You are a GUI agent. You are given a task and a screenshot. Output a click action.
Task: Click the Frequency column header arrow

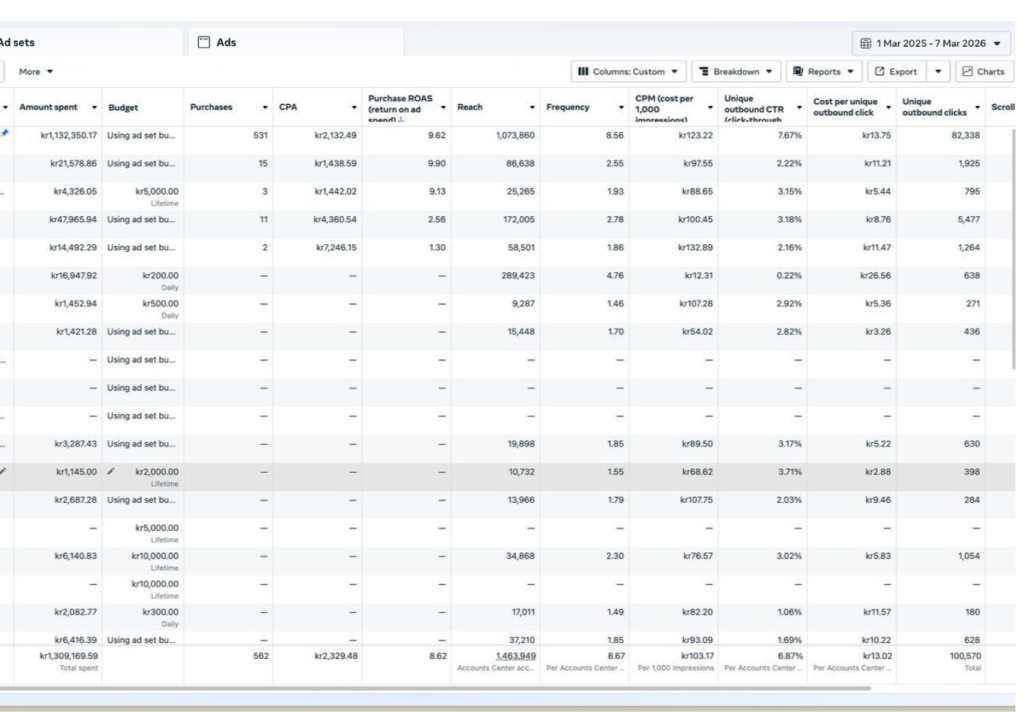click(x=621, y=107)
